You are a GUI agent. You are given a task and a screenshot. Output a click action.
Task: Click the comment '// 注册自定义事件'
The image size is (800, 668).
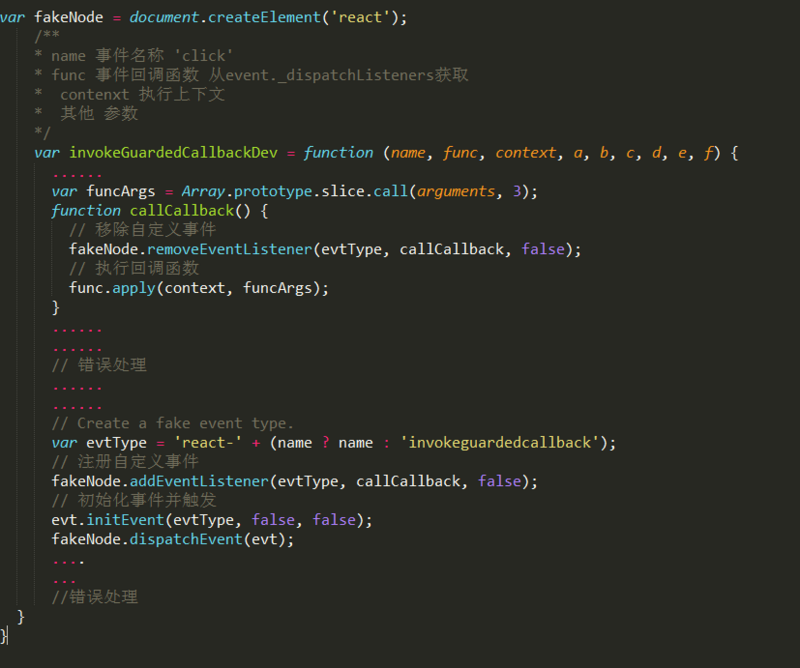tap(125, 462)
